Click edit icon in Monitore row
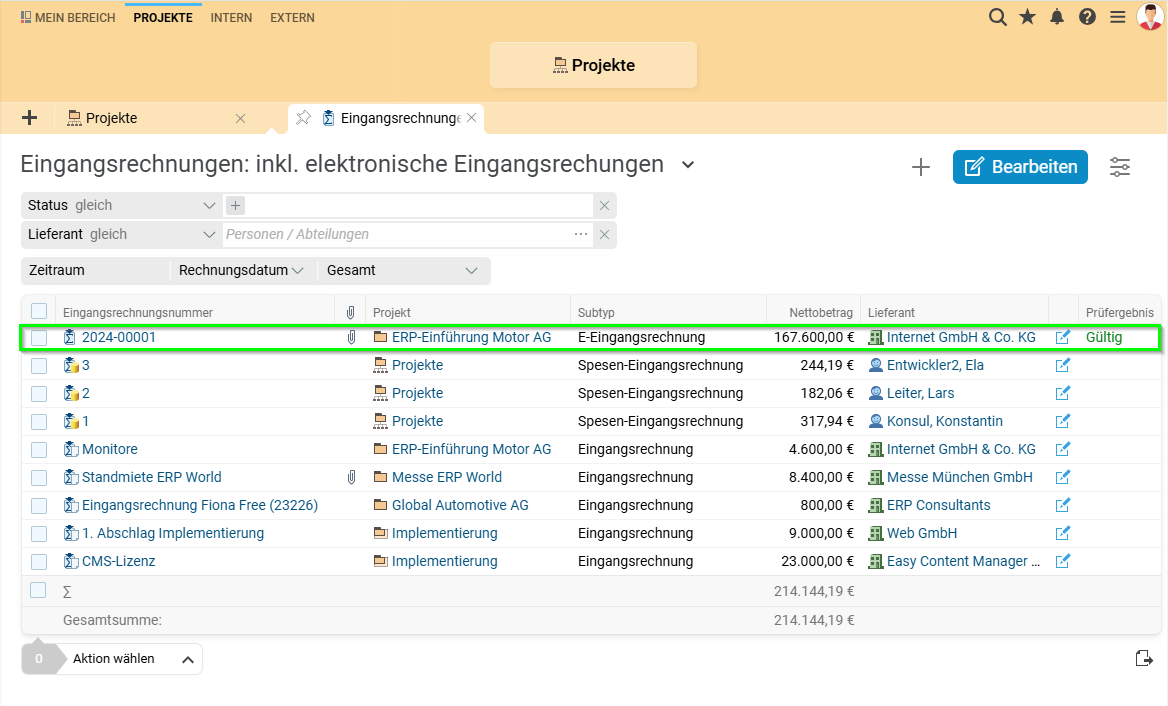Image resolution: width=1168 pixels, height=706 pixels. [1063, 449]
